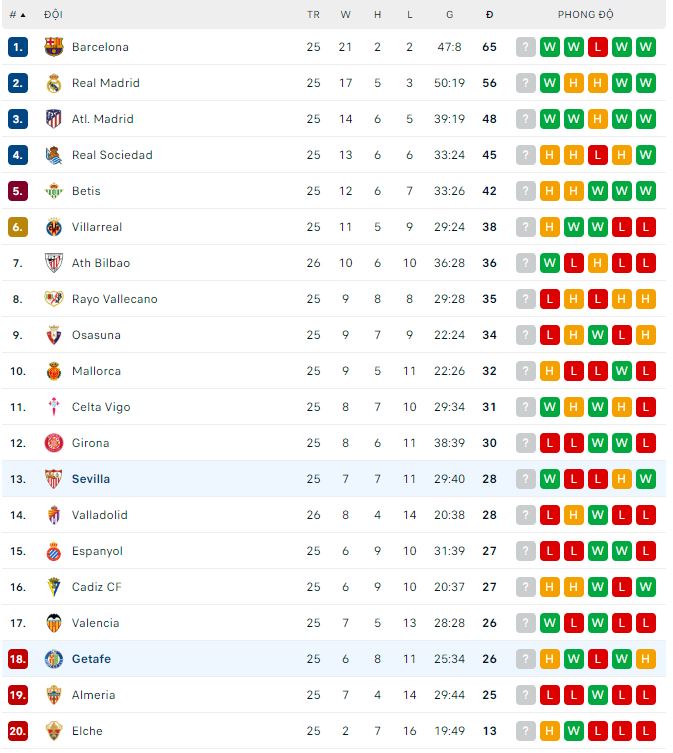Open the Rayo Vallecano team link
The height and width of the screenshot is (753, 673).
click(114, 299)
